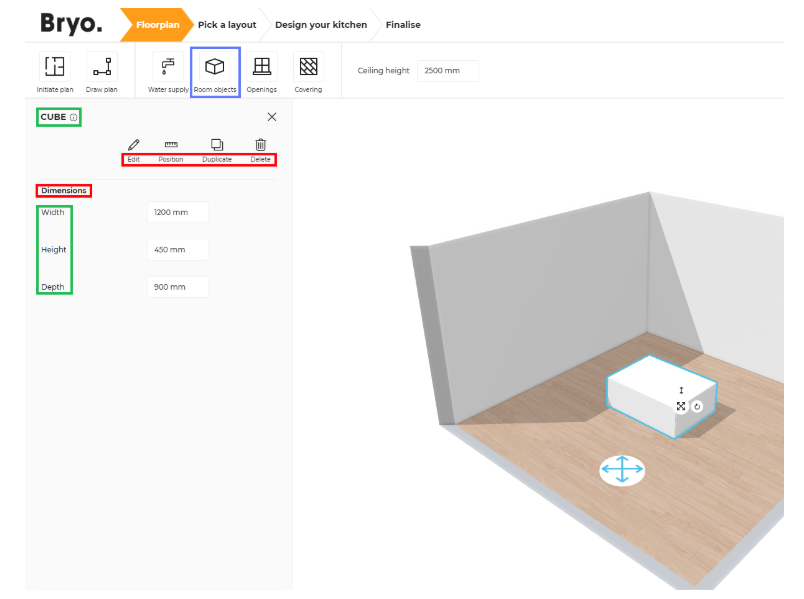
Task: Select the Openings tool
Action: pyautogui.click(x=261, y=67)
